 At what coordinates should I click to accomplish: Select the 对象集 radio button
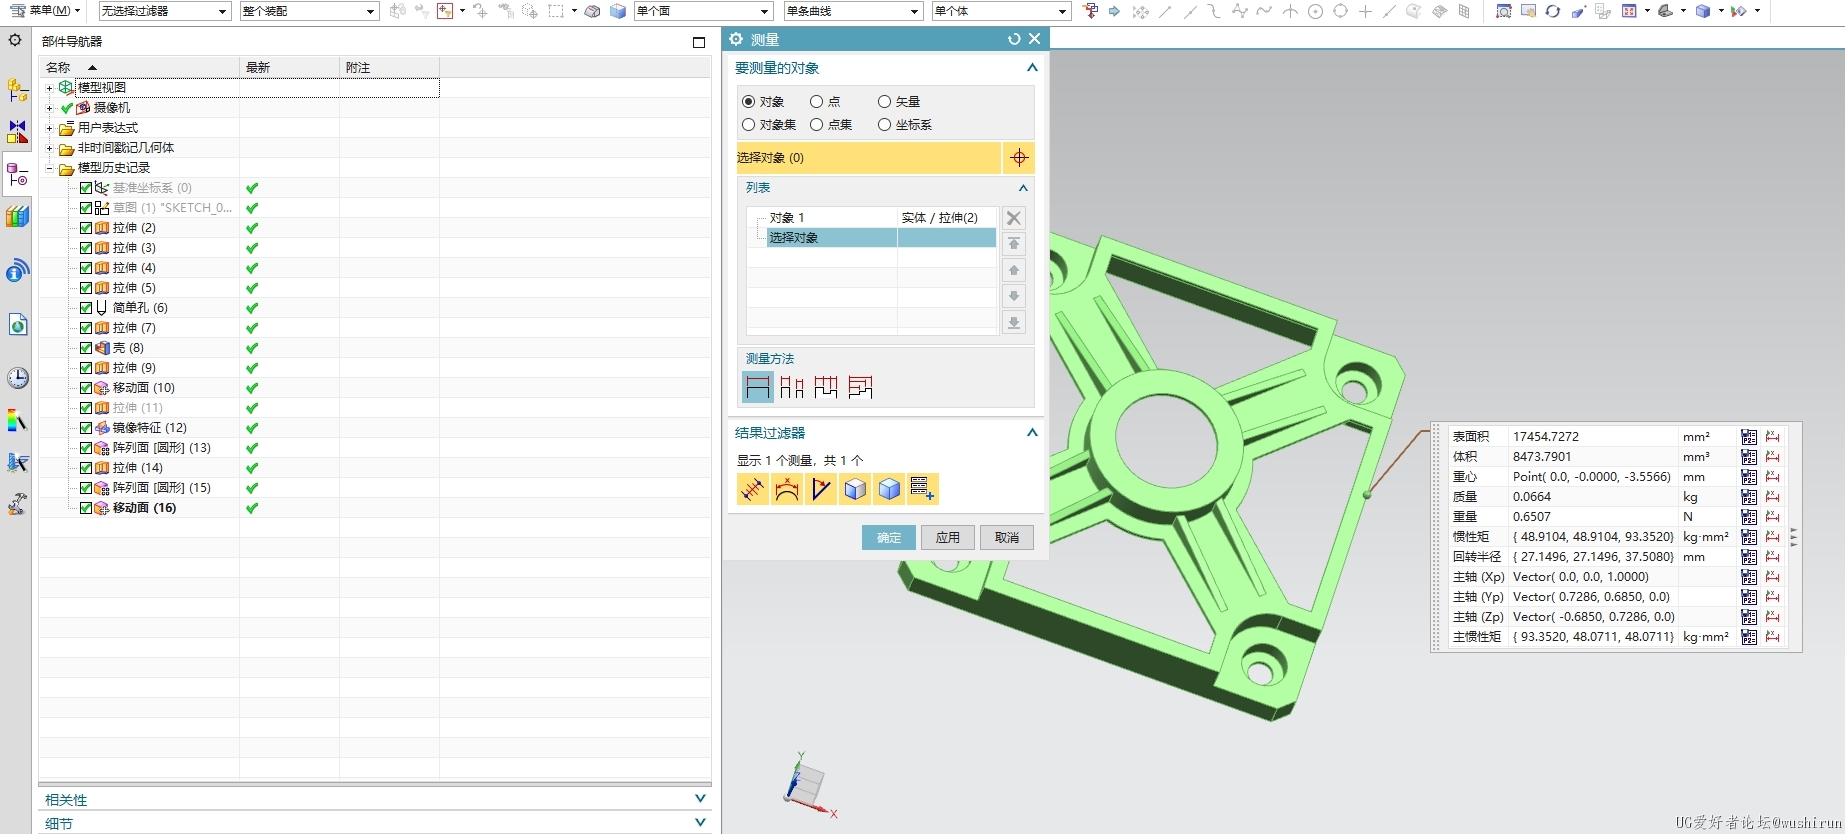[748, 124]
